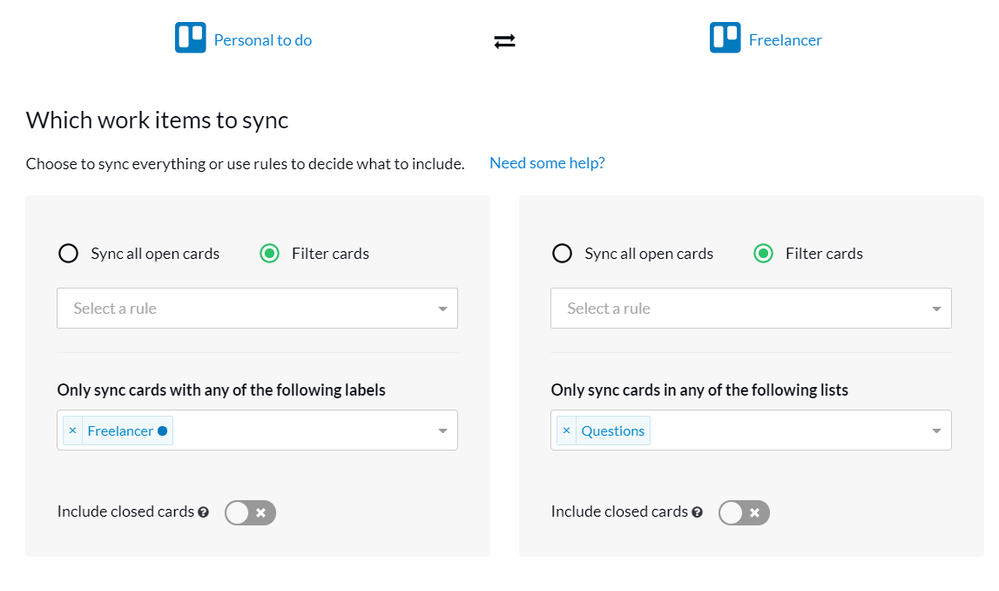Select the left Filter cards radio button
This screenshot has width=999, height=591.
(x=269, y=253)
